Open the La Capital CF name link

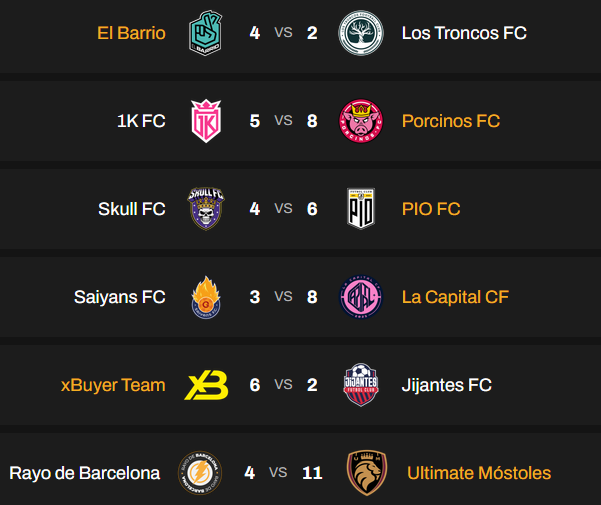[x=455, y=297]
